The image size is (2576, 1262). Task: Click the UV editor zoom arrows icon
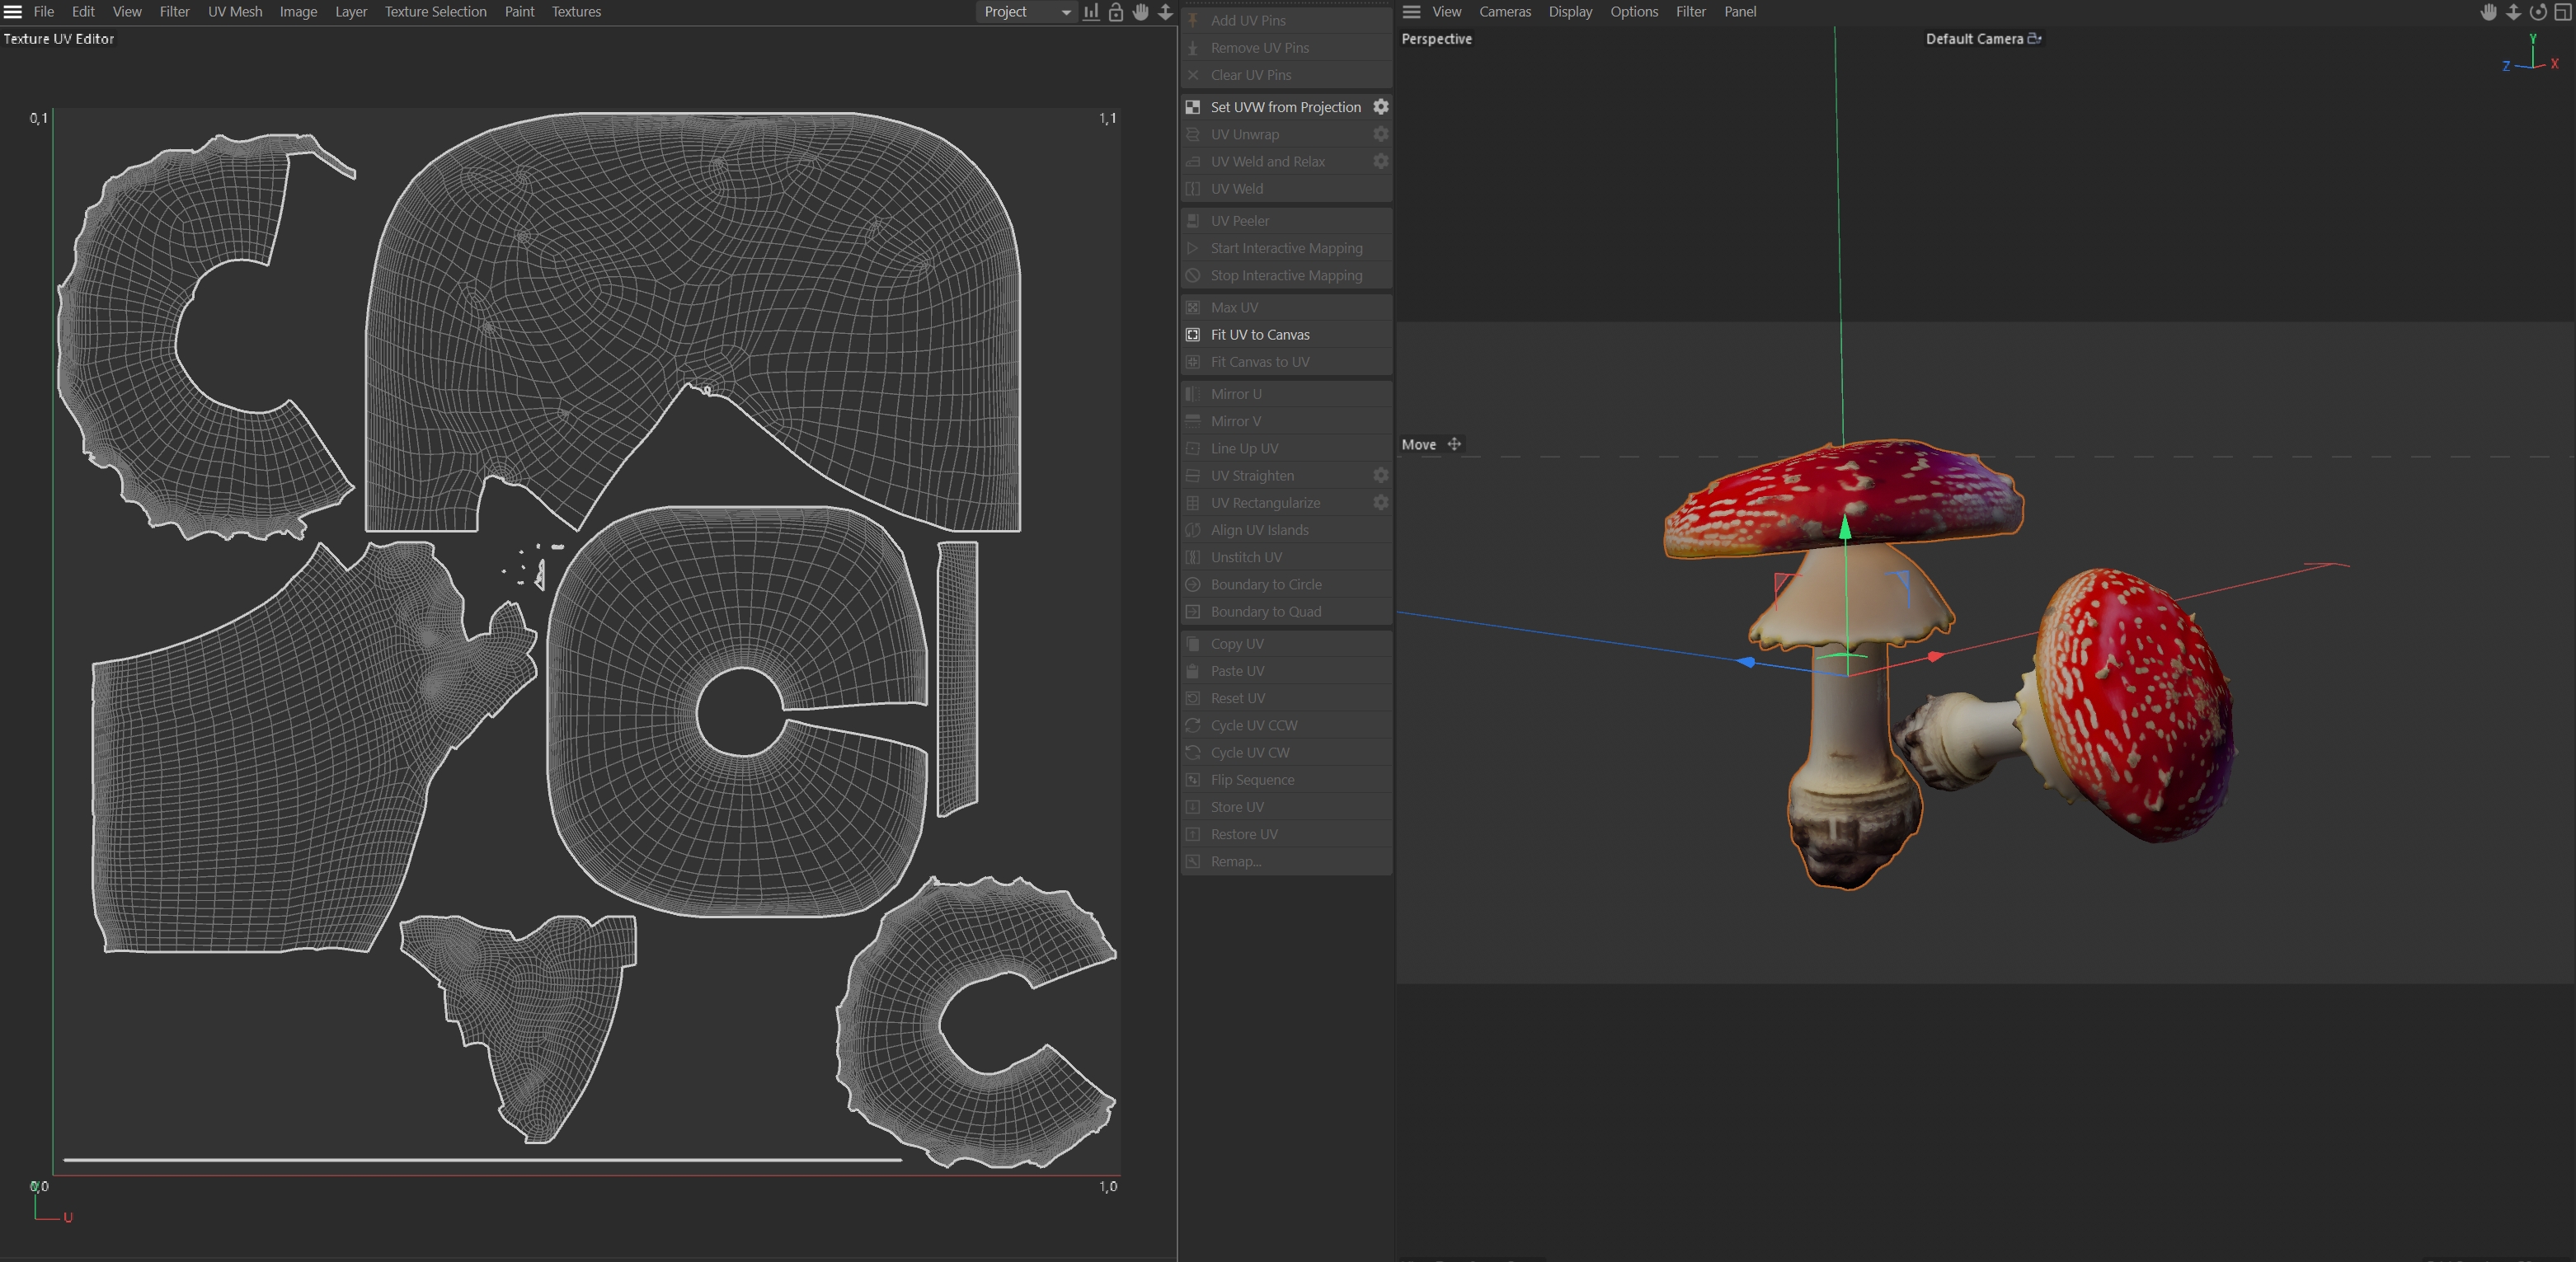tap(1165, 12)
